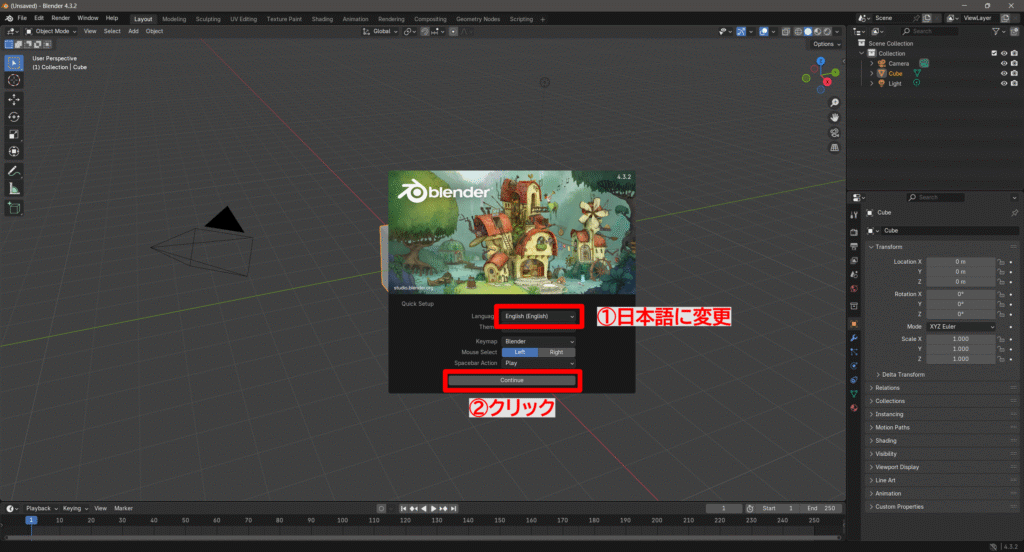Open the Language dropdown in Quick Setup
The height and width of the screenshot is (552, 1024).
539,316
